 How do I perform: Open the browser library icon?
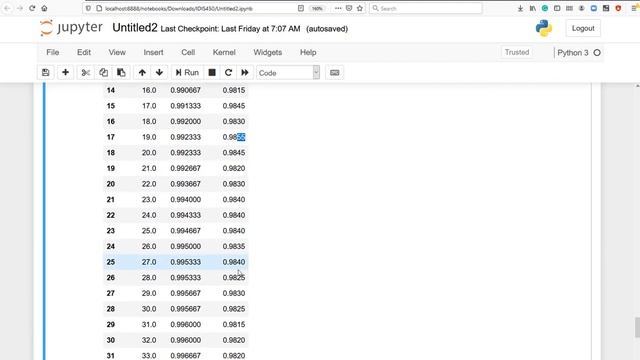tap(533, 8)
